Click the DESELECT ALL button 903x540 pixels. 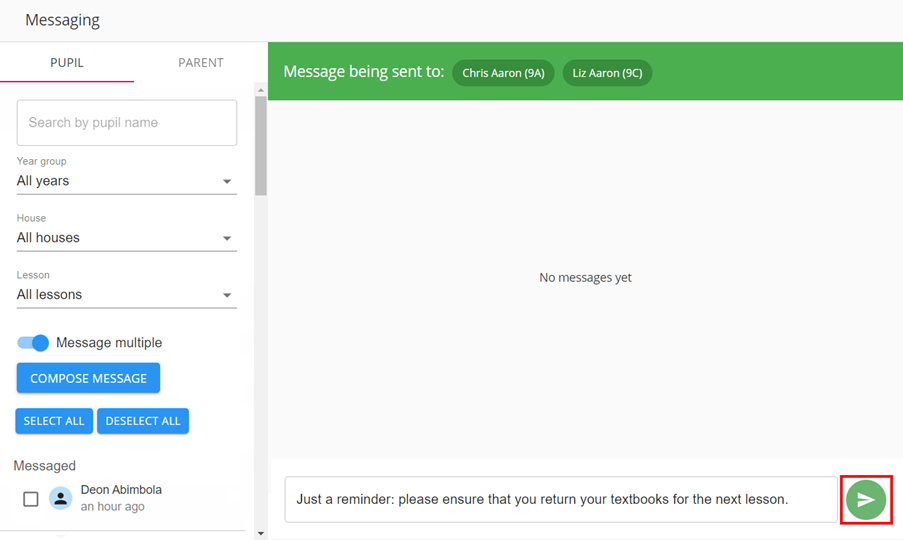click(143, 421)
